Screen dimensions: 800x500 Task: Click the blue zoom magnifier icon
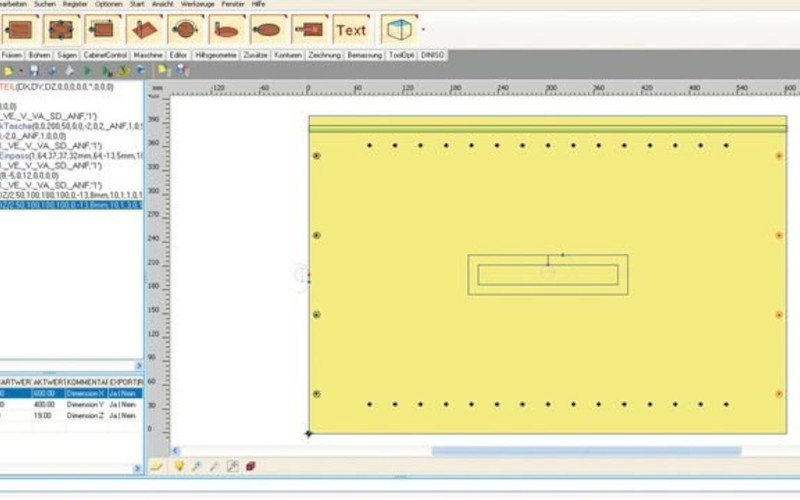point(196,466)
